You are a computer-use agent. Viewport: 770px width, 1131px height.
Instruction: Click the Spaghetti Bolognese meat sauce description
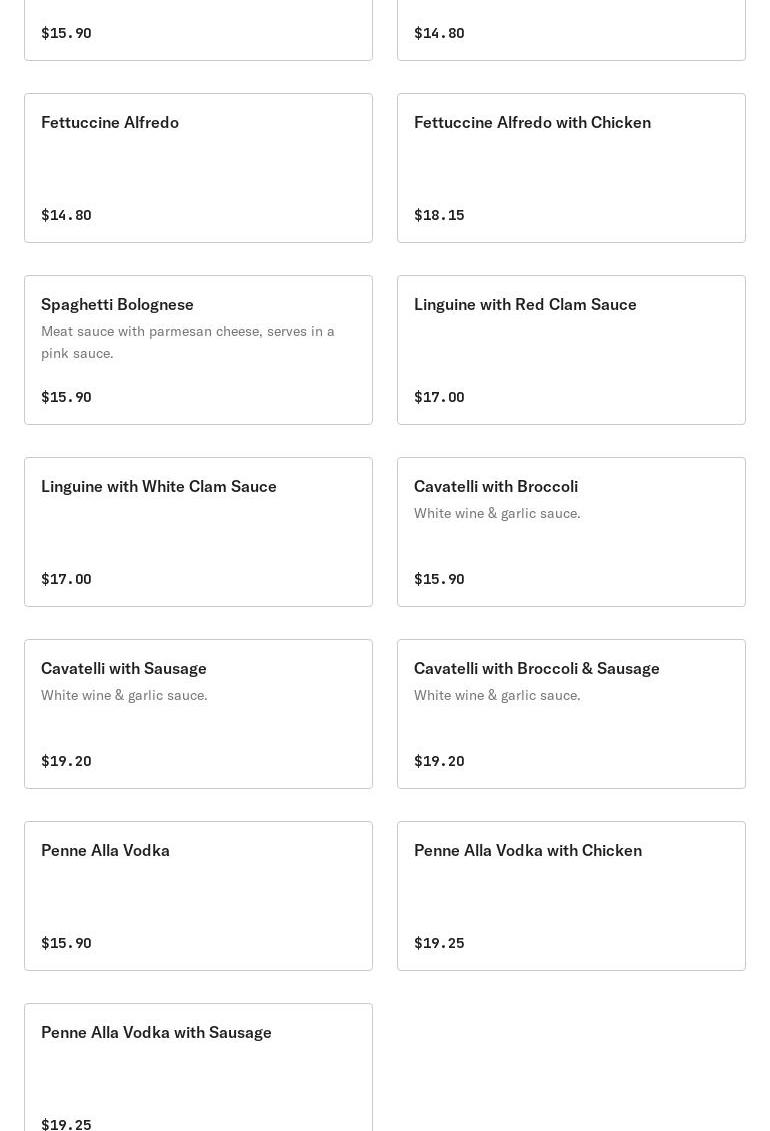[188, 342]
